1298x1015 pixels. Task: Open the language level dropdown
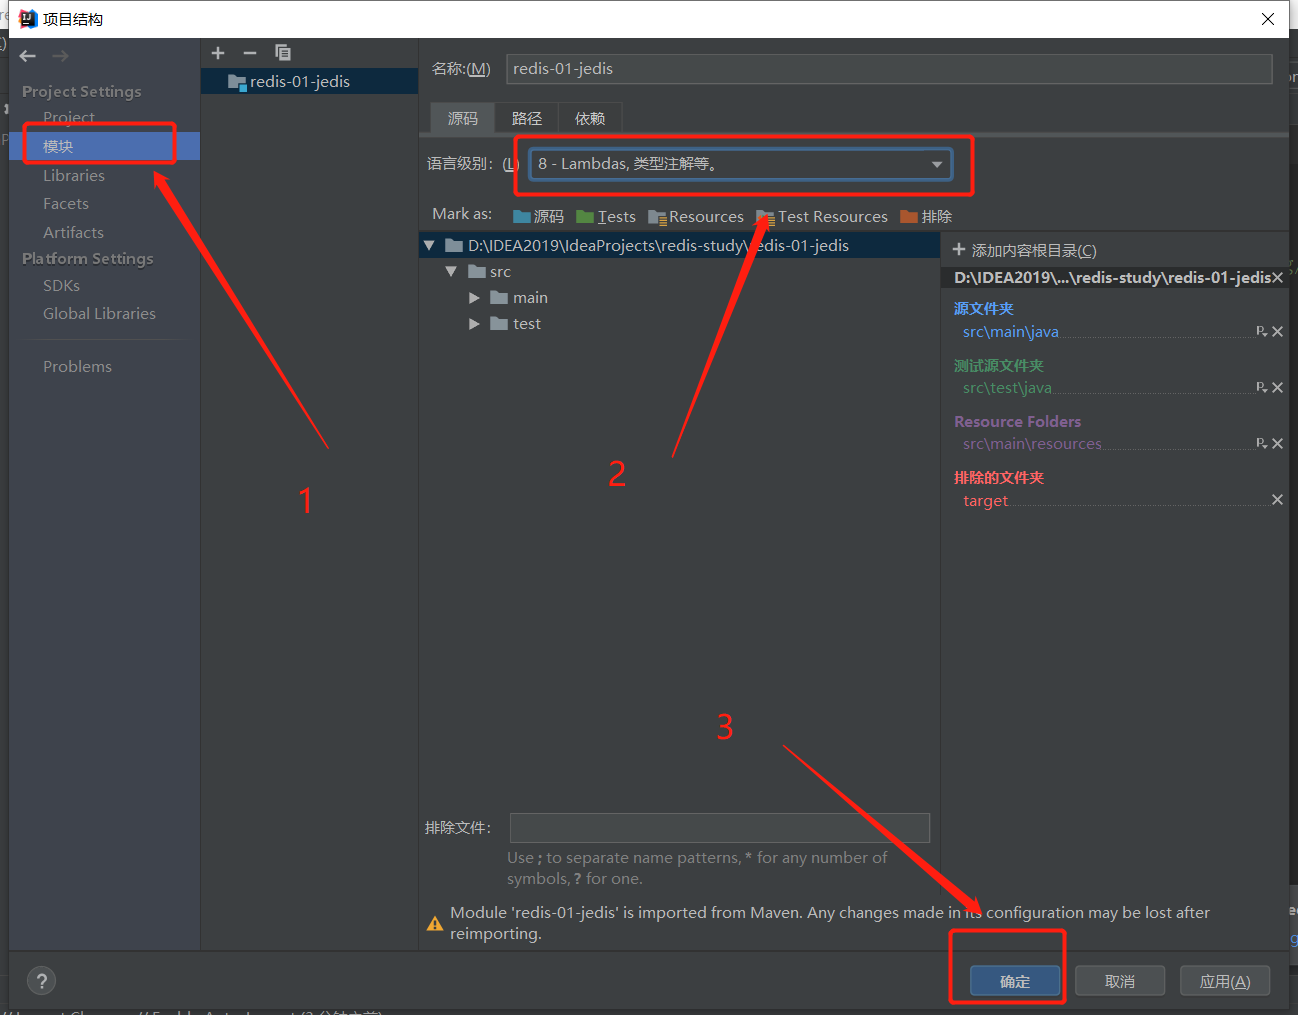click(x=936, y=164)
